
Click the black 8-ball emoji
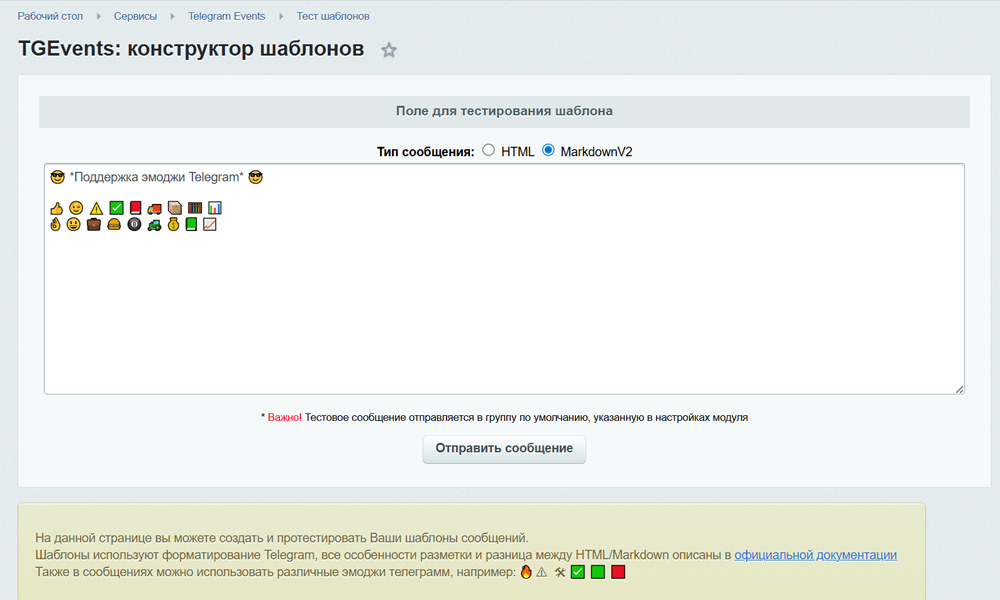click(134, 224)
